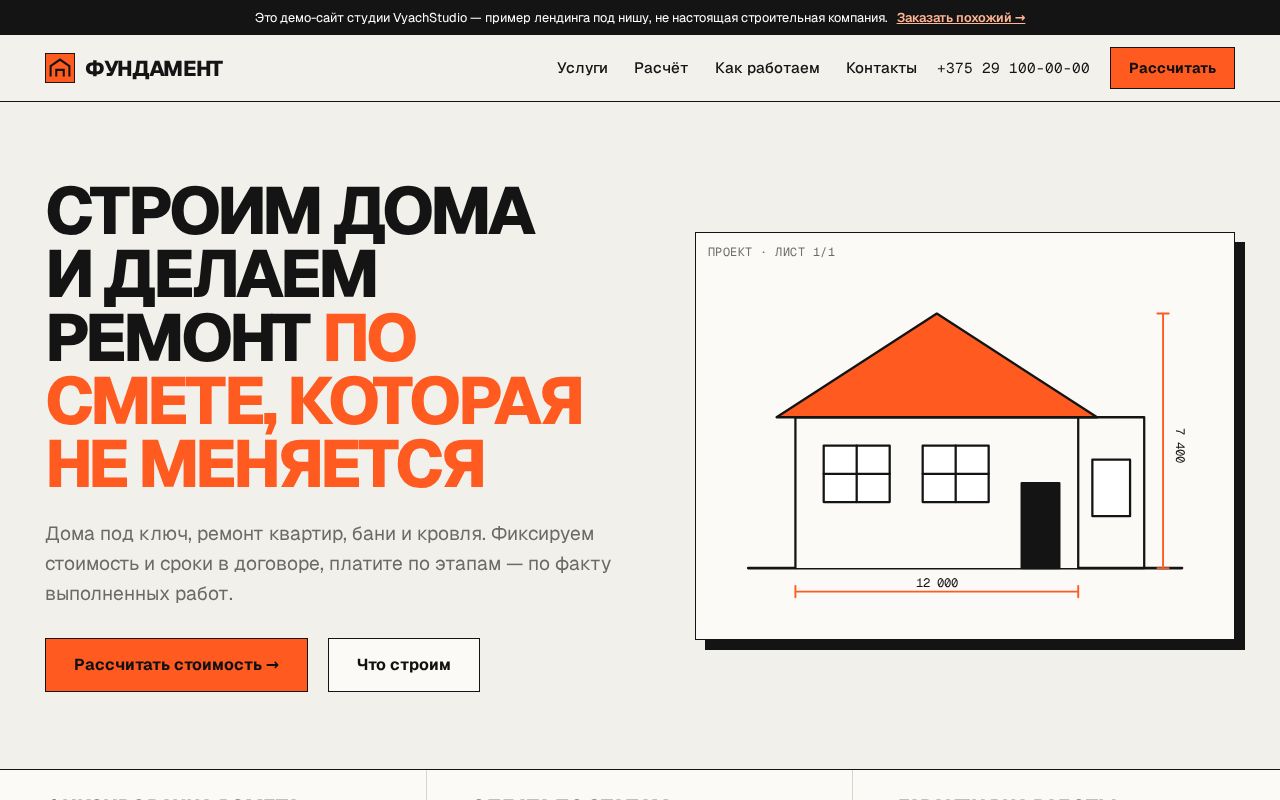1280x800 pixels.
Task: Click the Рассчитать button in the header
Action: [1172, 68]
